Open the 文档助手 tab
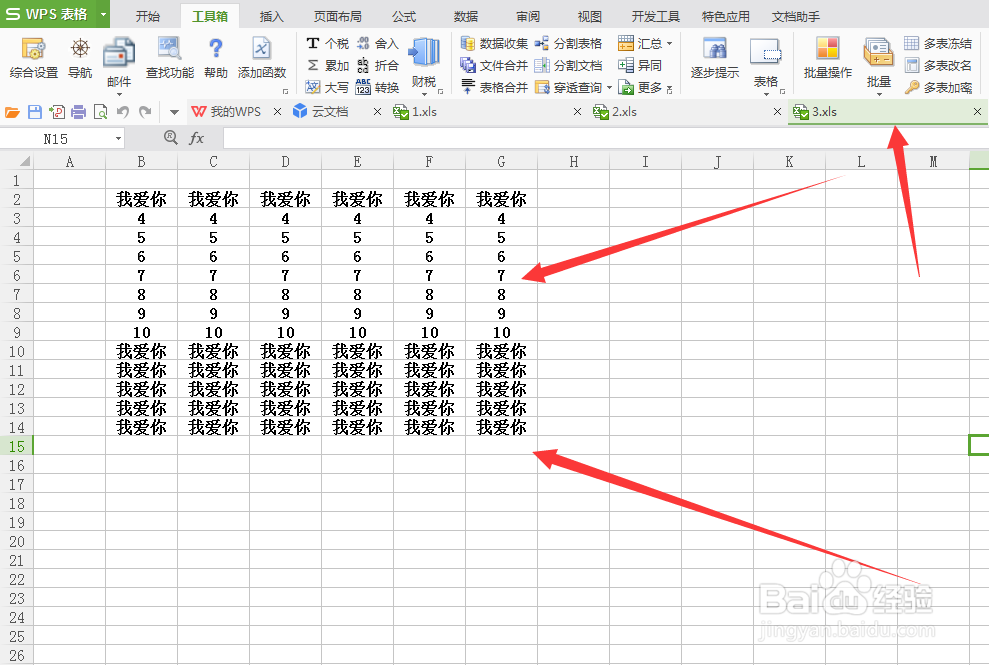Image resolution: width=989 pixels, height=665 pixels. 795,16
